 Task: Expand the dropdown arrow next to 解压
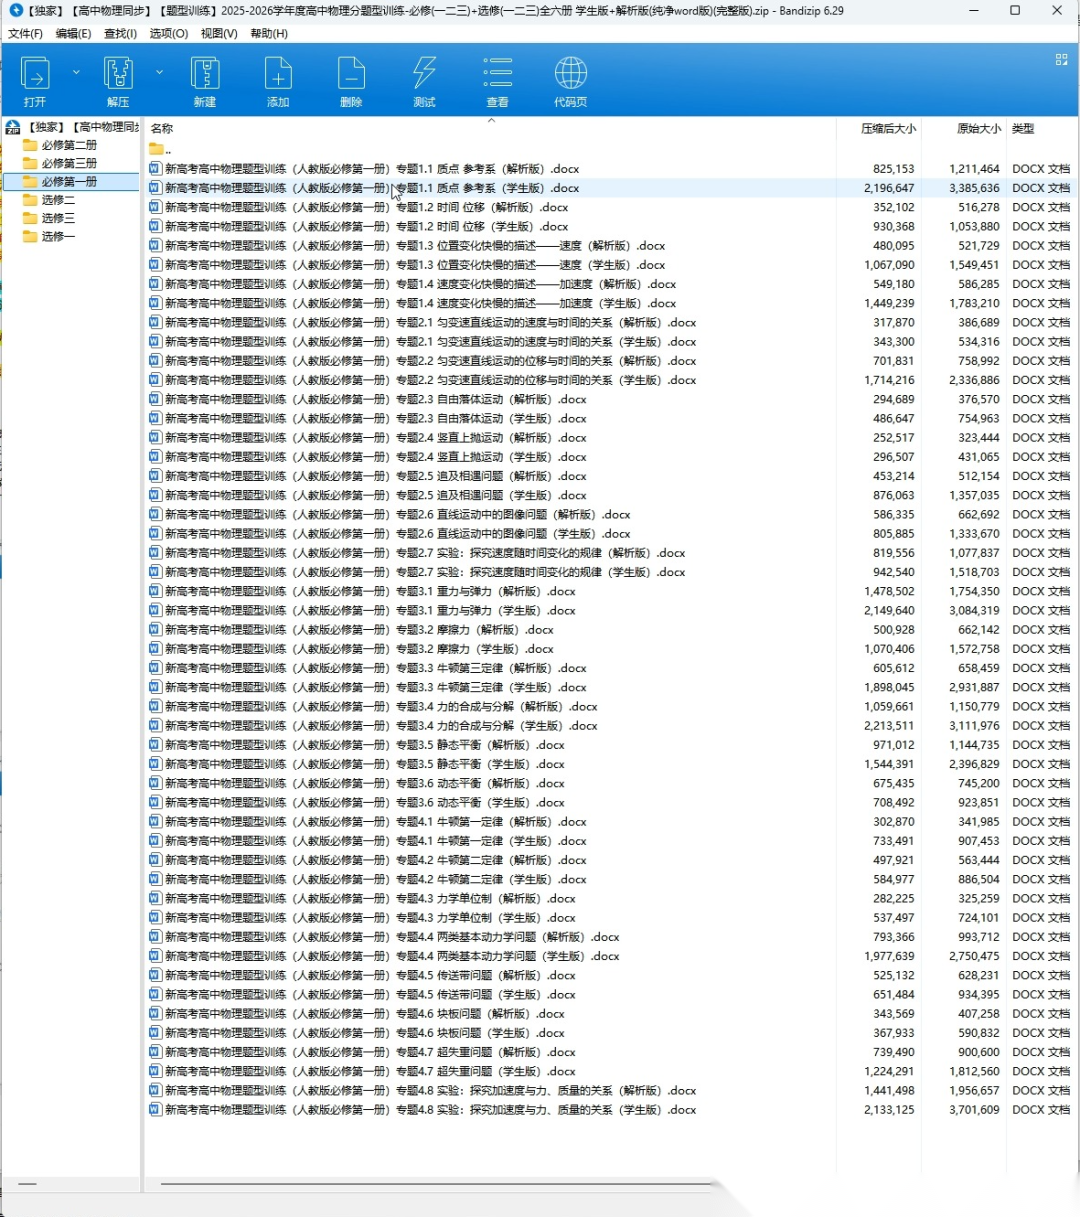click(x=159, y=72)
